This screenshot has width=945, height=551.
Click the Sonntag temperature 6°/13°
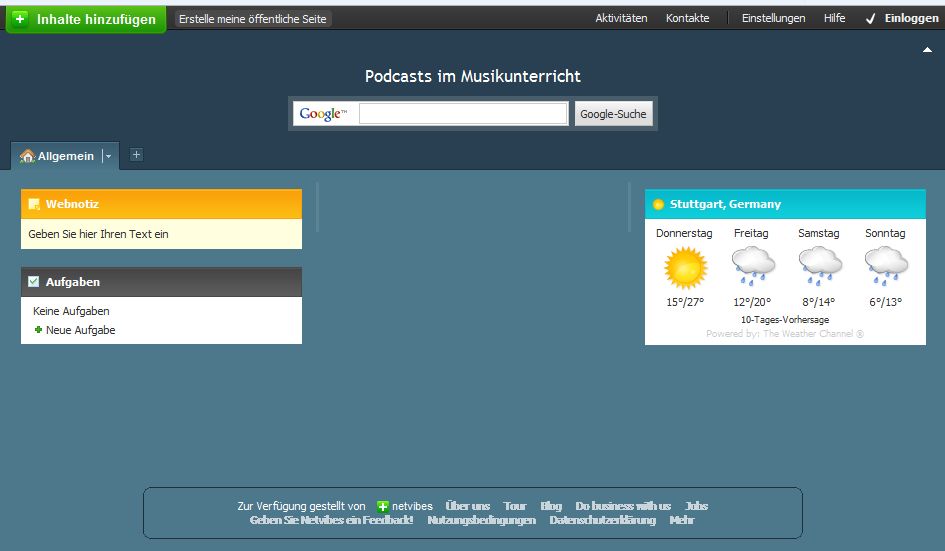click(x=885, y=302)
